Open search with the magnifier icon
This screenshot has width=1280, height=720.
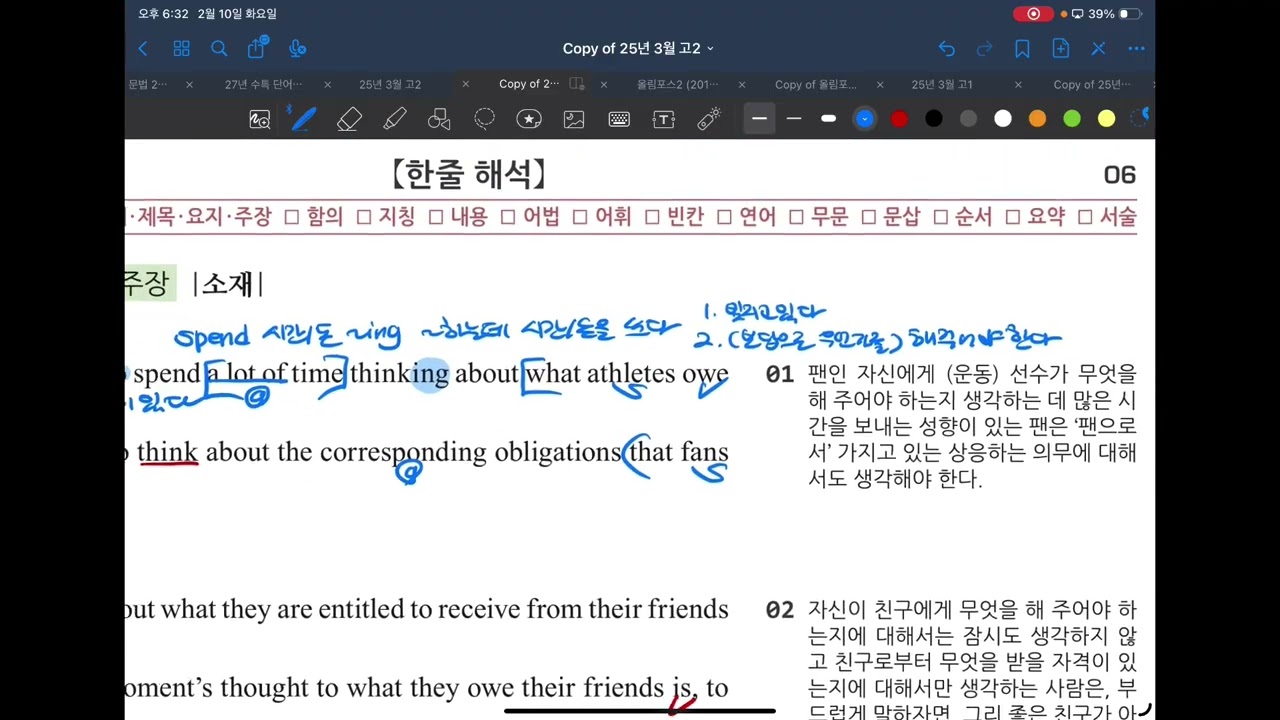[219, 48]
